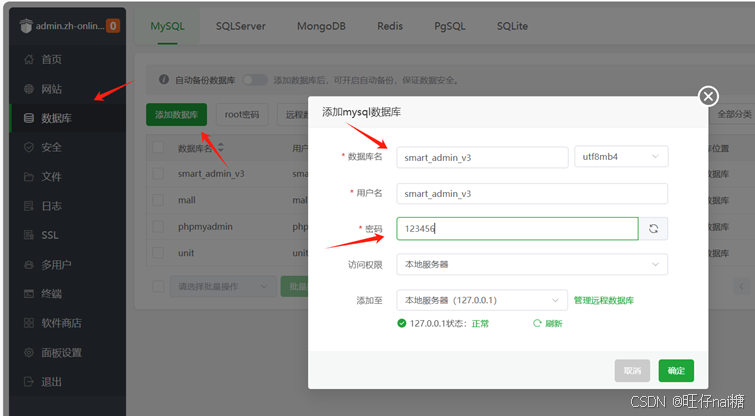The width and height of the screenshot is (755, 416).
Task: Check the smart_admin_v3 row checkbox
Action: pos(158,173)
